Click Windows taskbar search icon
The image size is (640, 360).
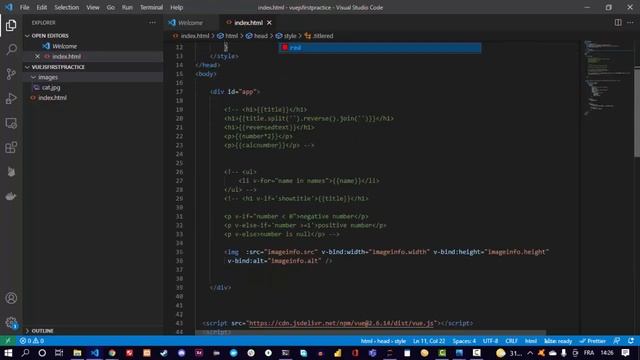pos(25,353)
